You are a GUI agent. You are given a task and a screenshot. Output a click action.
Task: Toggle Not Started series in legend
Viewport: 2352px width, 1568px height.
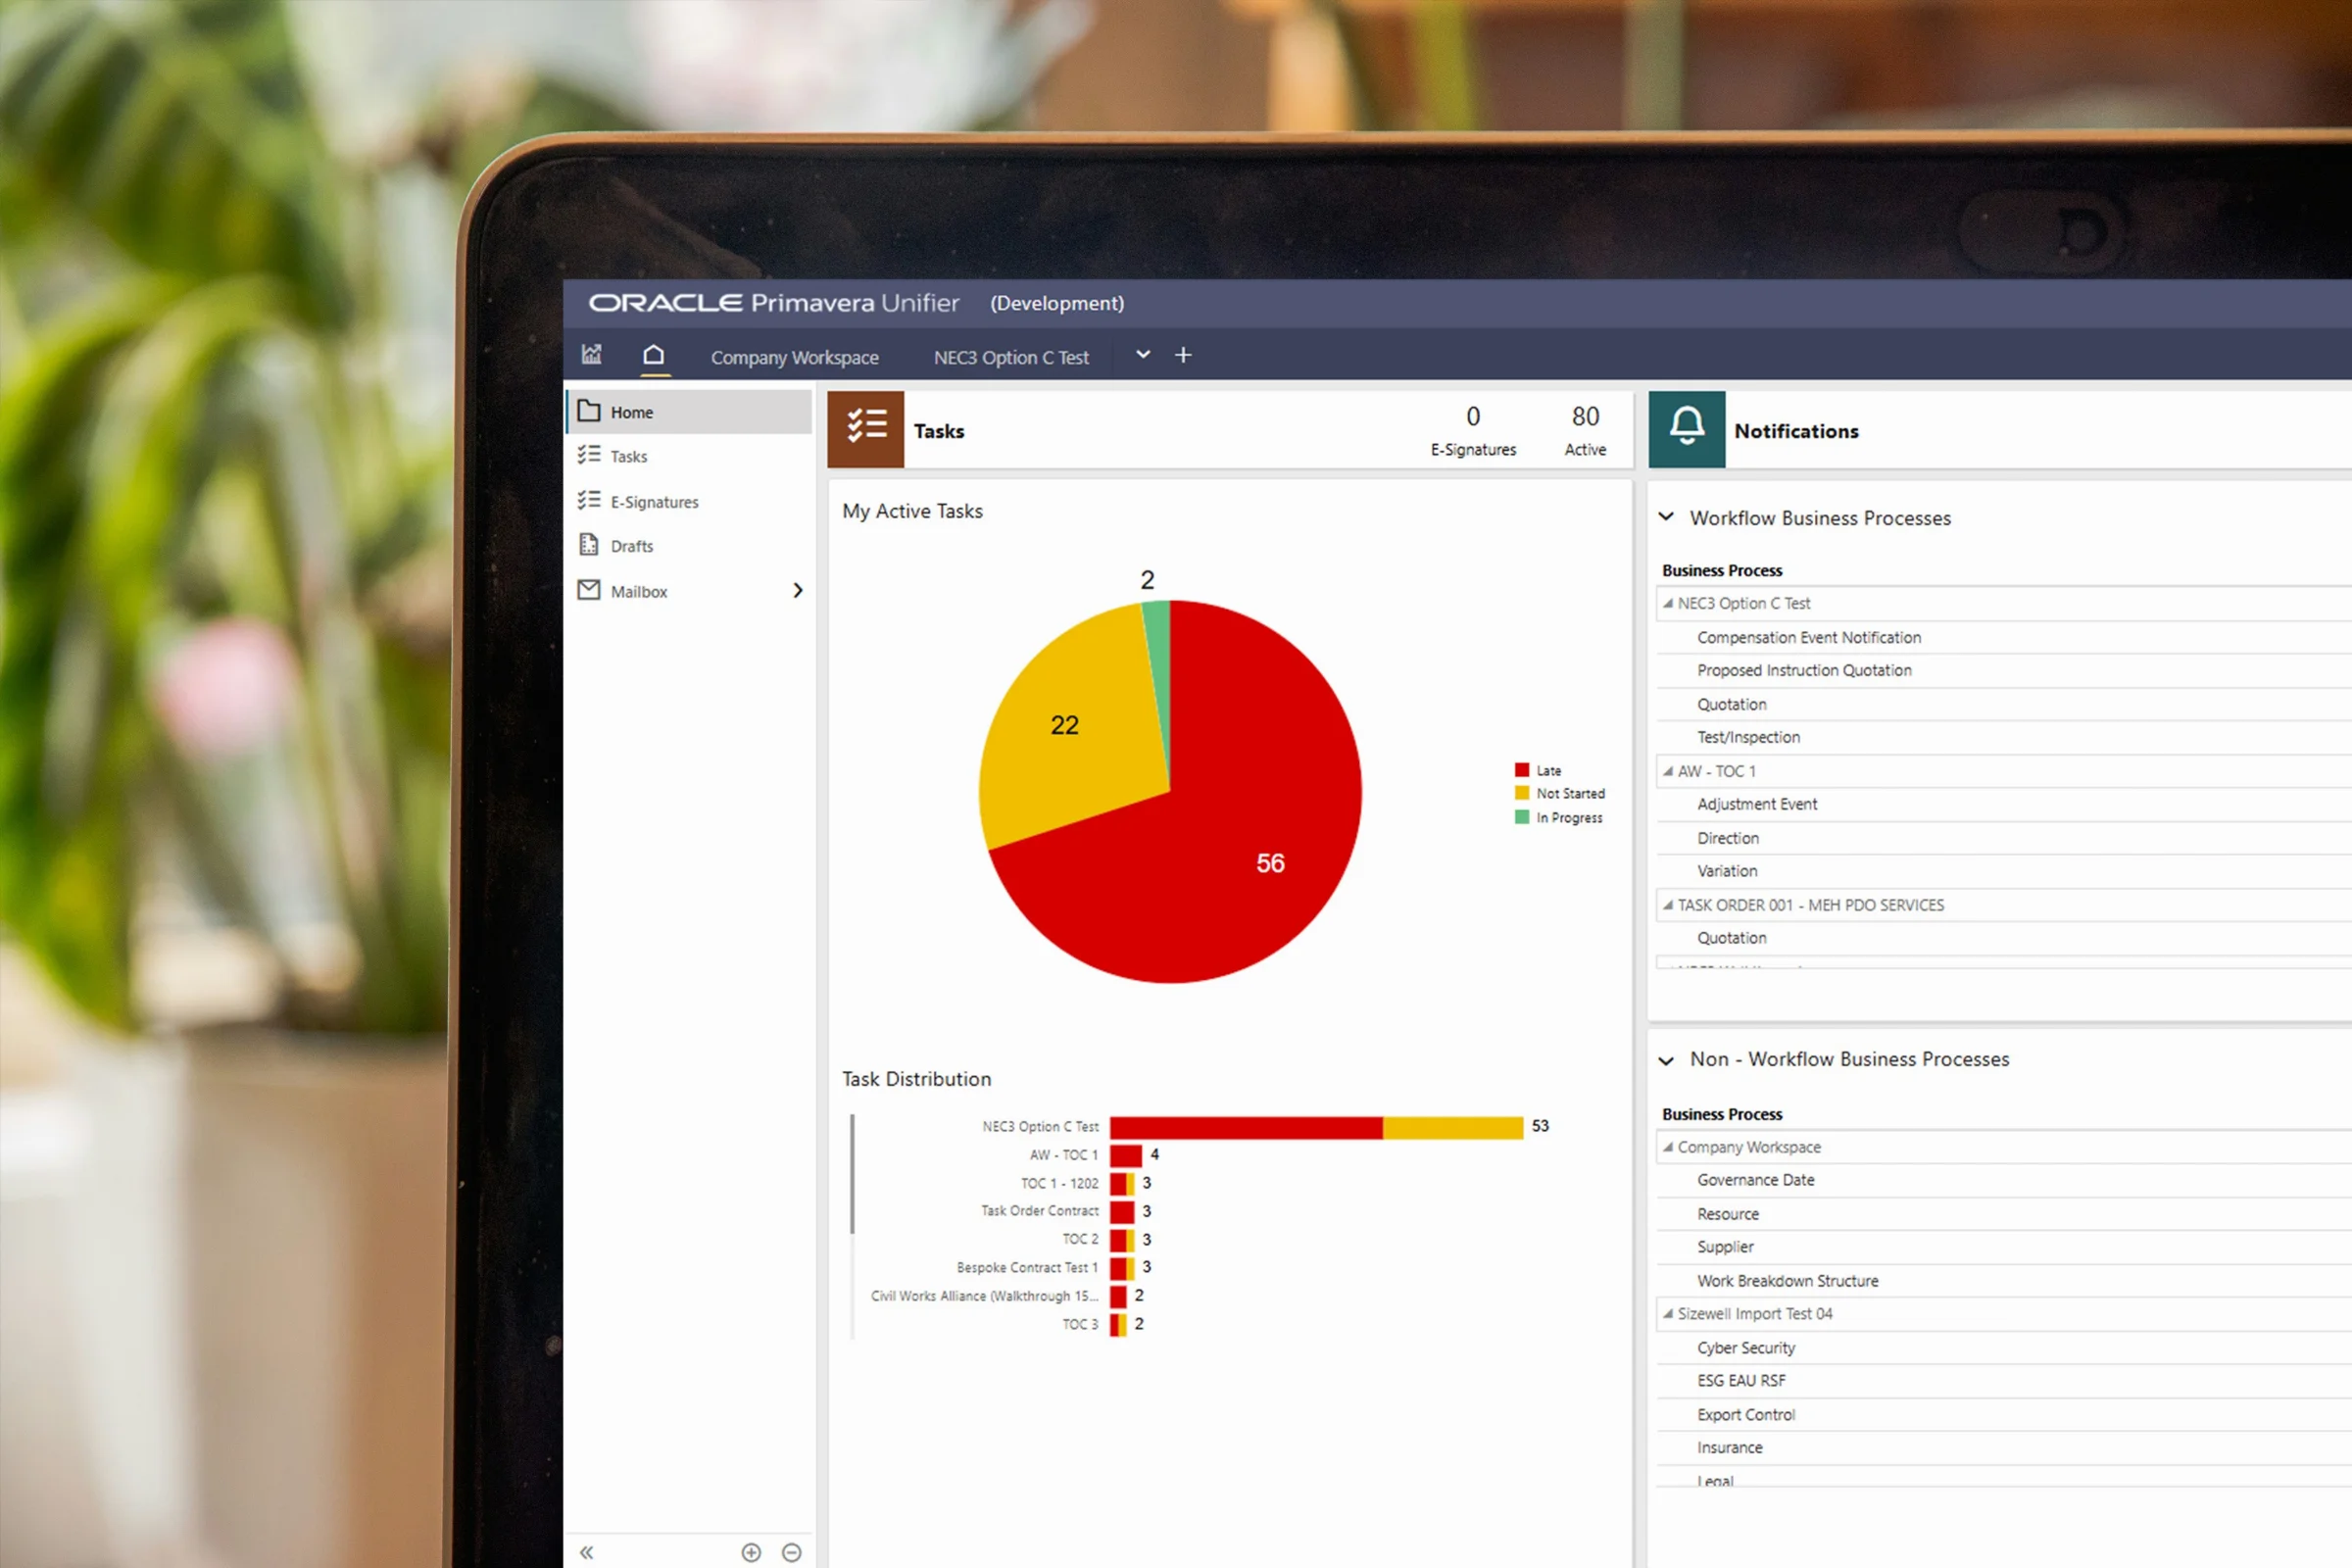tap(1560, 793)
